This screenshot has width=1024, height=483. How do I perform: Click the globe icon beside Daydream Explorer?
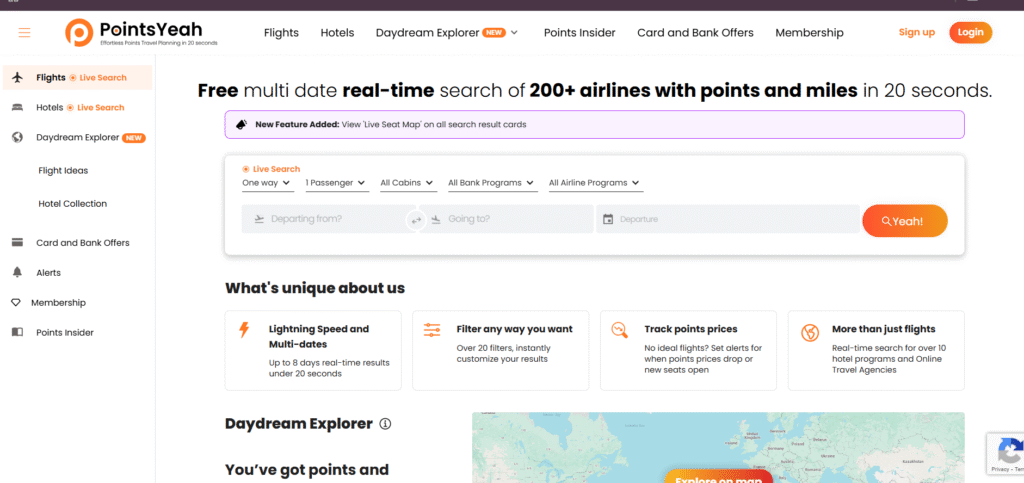[18, 138]
